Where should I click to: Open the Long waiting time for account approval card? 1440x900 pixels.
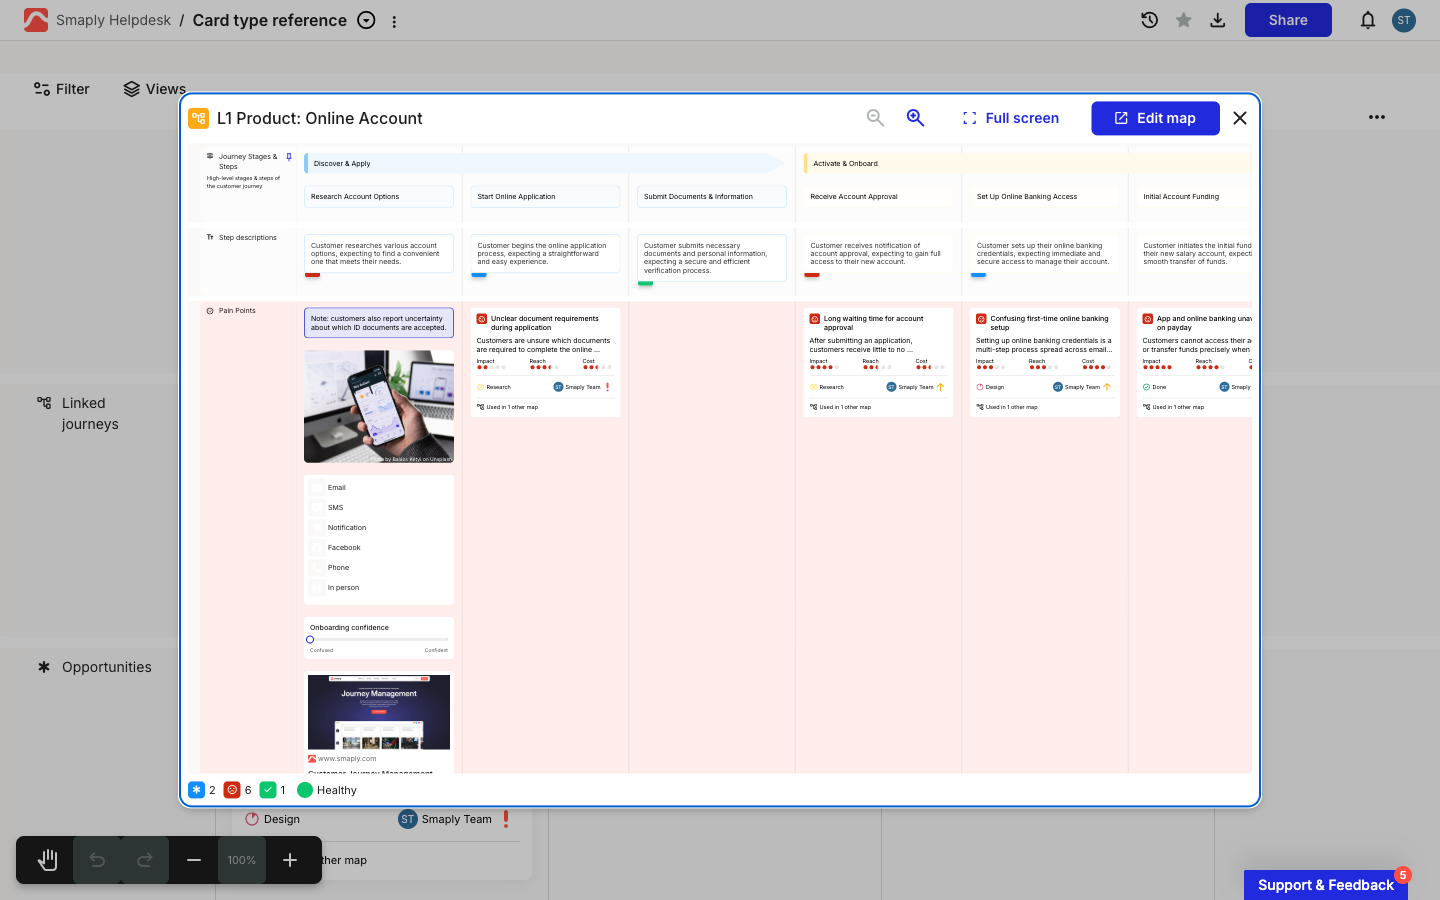tap(878, 362)
